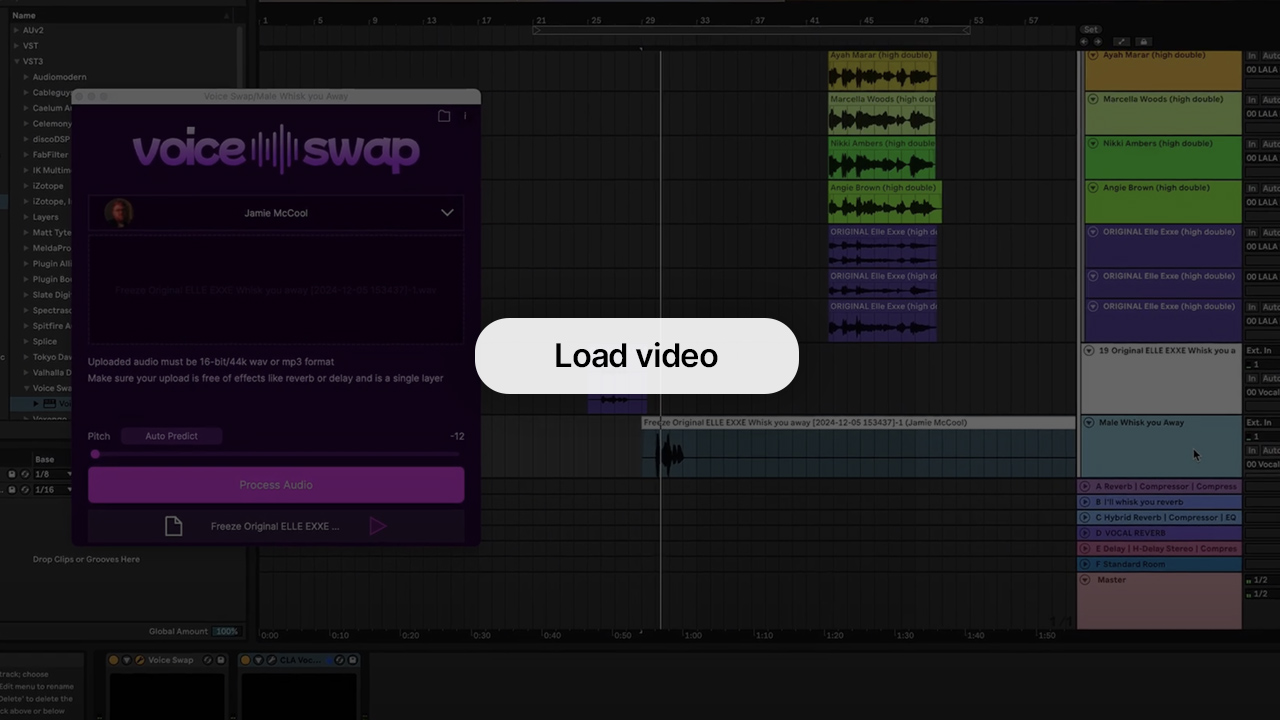Fold the 19 Original ELLE EXXE track
Image resolution: width=1280 pixels, height=720 pixels.
click(x=1089, y=351)
